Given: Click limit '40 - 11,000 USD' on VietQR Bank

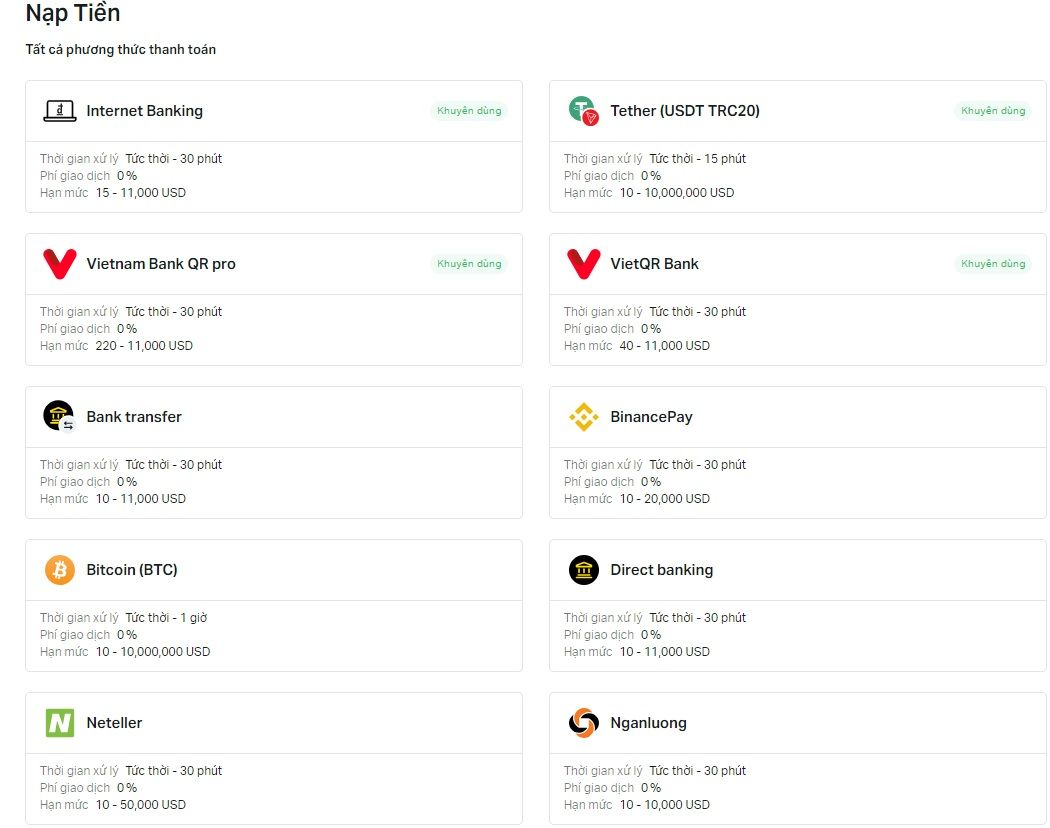Looking at the screenshot, I should pos(664,346).
